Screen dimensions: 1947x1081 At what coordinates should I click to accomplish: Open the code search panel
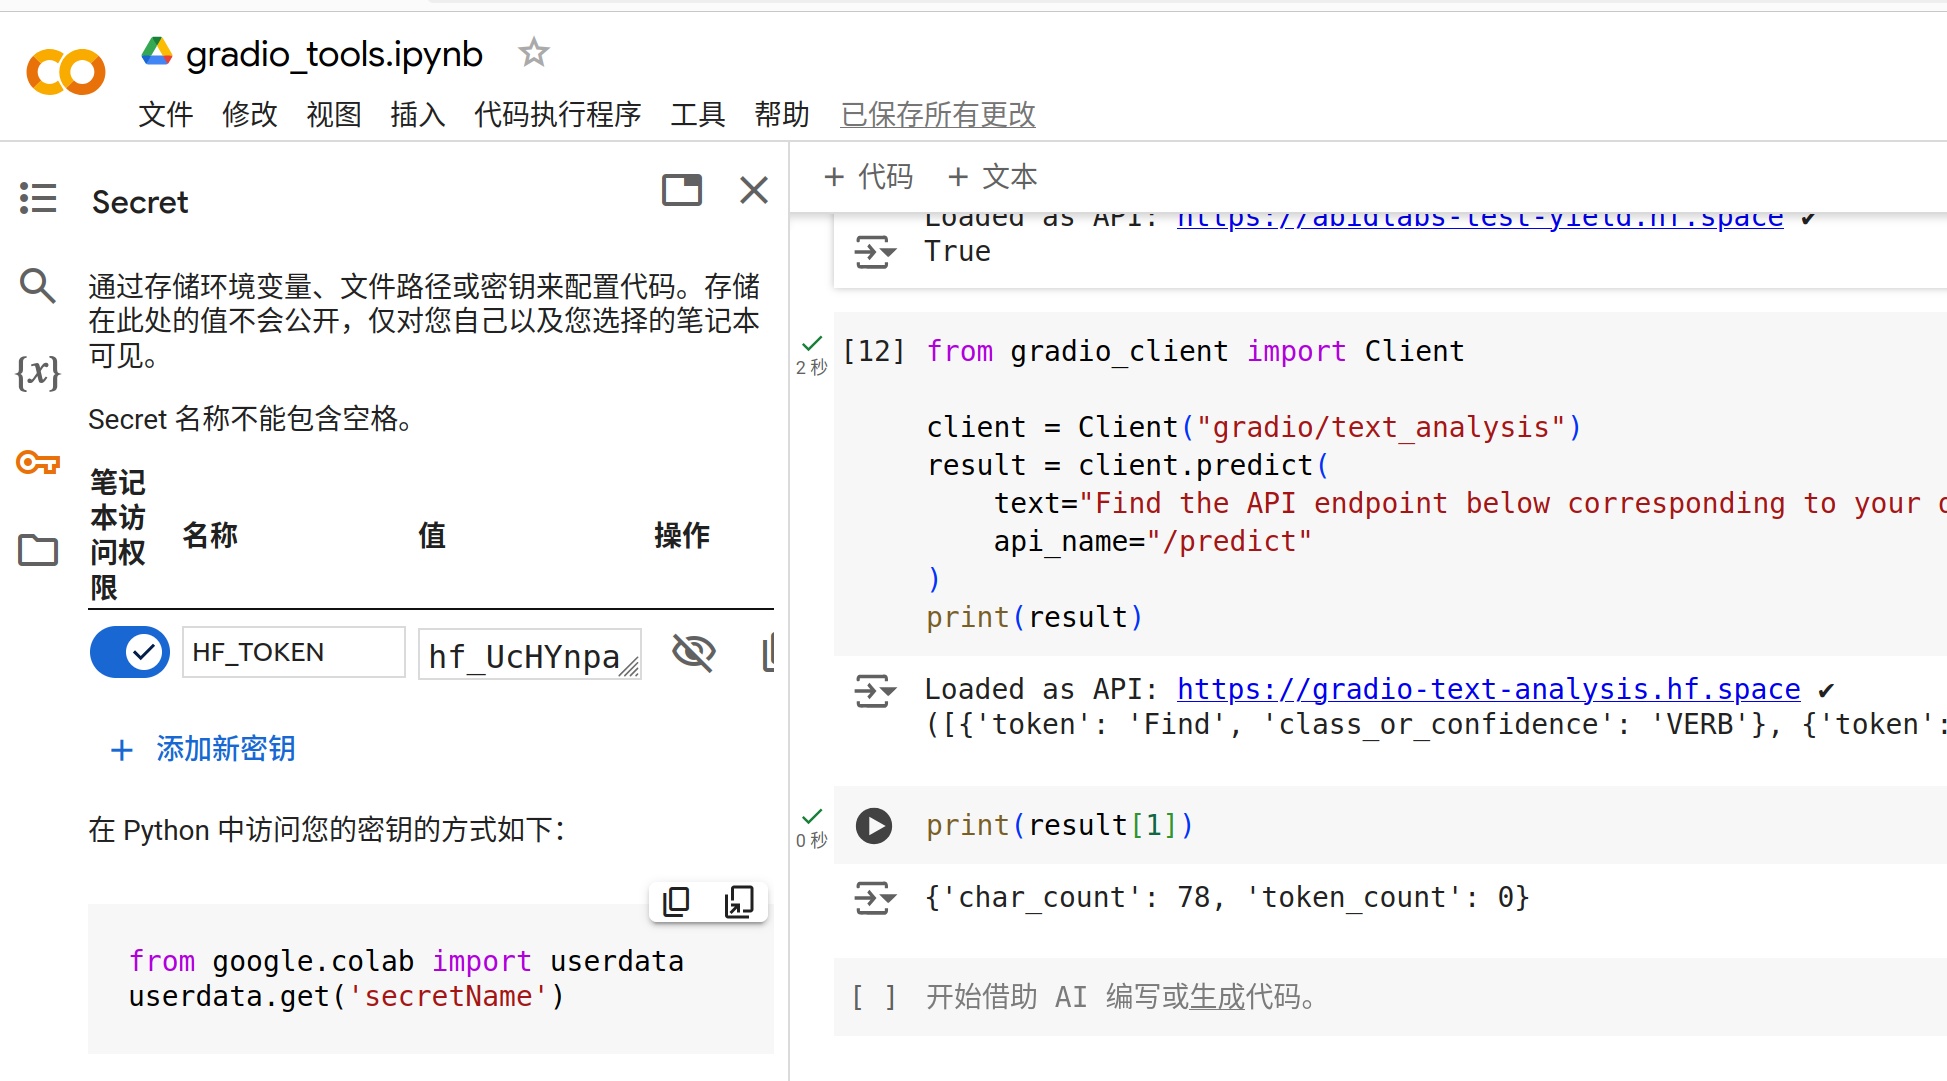(37, 286)
